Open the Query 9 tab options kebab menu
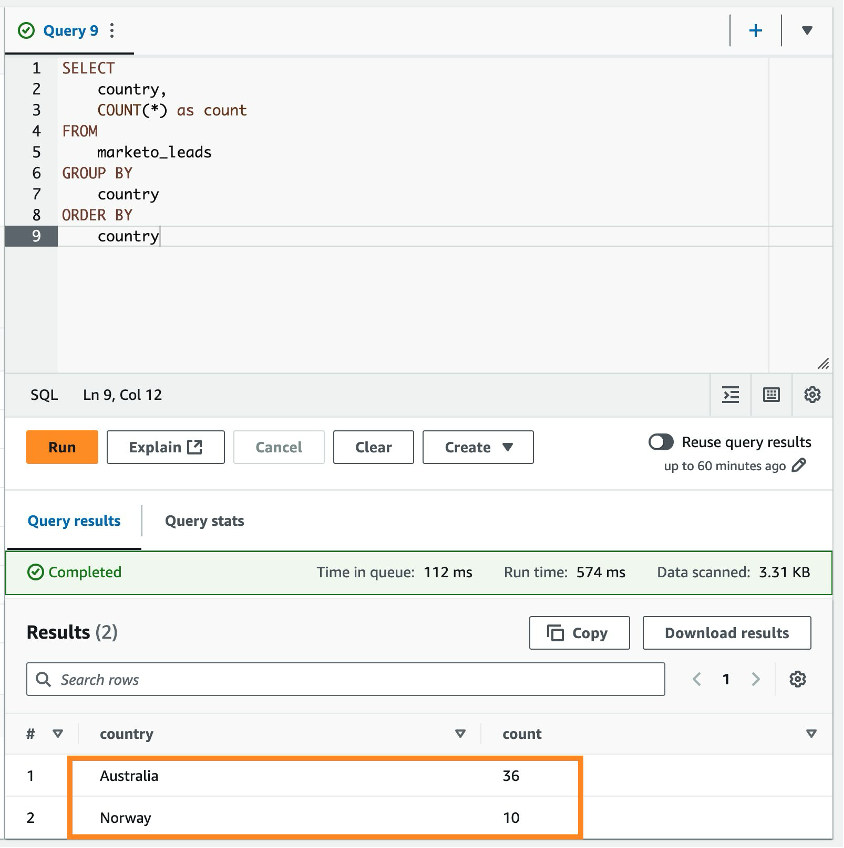Image resolution: width=844 pixels, height=848 pixels. tap(112, 30)
